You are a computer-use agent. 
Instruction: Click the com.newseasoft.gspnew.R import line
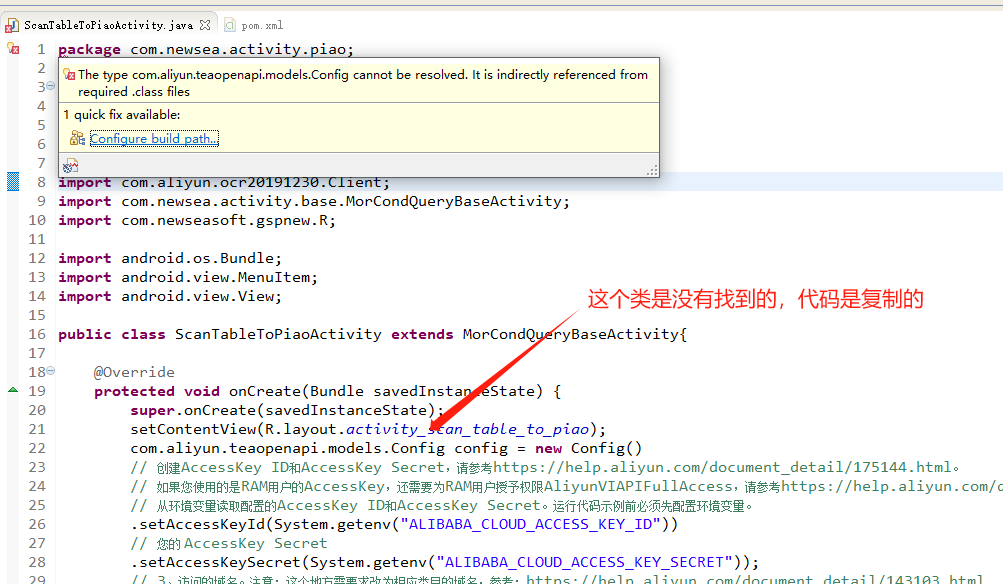(x=197, y=221)
